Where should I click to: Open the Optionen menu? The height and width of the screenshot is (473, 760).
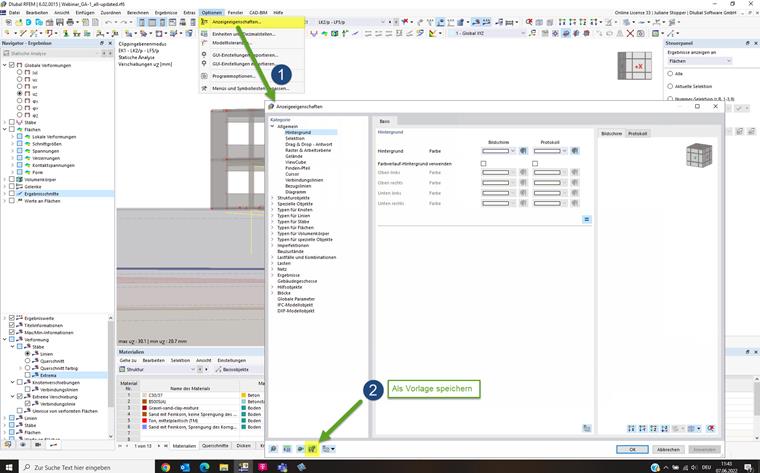click(212, 13)
